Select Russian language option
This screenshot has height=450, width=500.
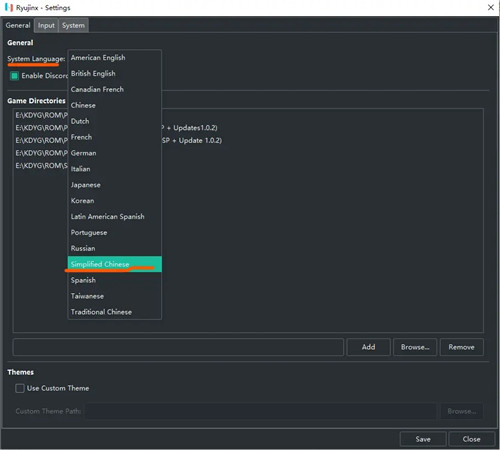pyautogui.click(x=115, y=248)
